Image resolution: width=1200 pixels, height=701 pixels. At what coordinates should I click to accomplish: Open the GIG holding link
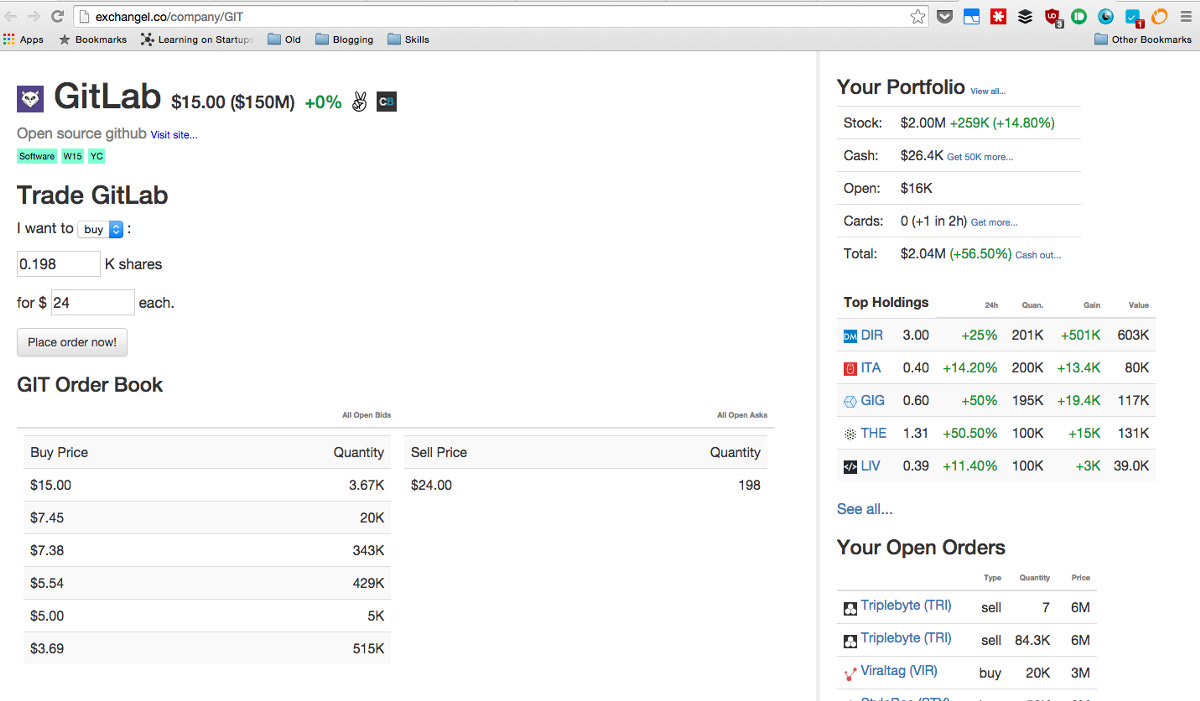[873, 400]
